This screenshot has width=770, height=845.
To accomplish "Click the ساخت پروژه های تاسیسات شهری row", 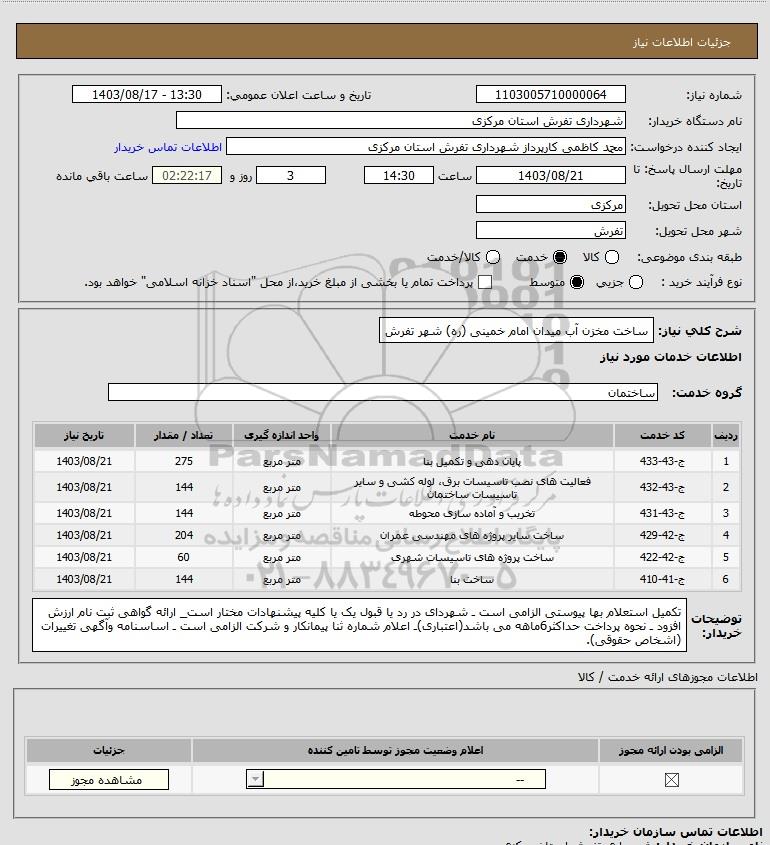I will coord(387,557).
